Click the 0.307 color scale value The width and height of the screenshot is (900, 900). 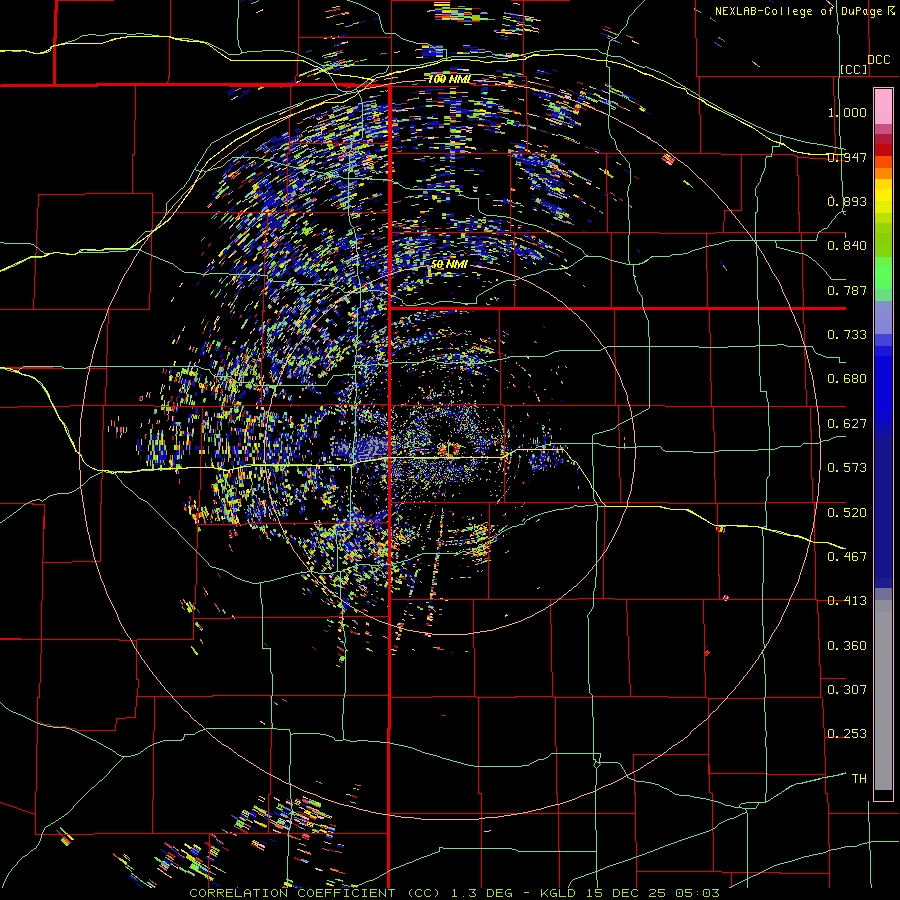pos(847,690)
